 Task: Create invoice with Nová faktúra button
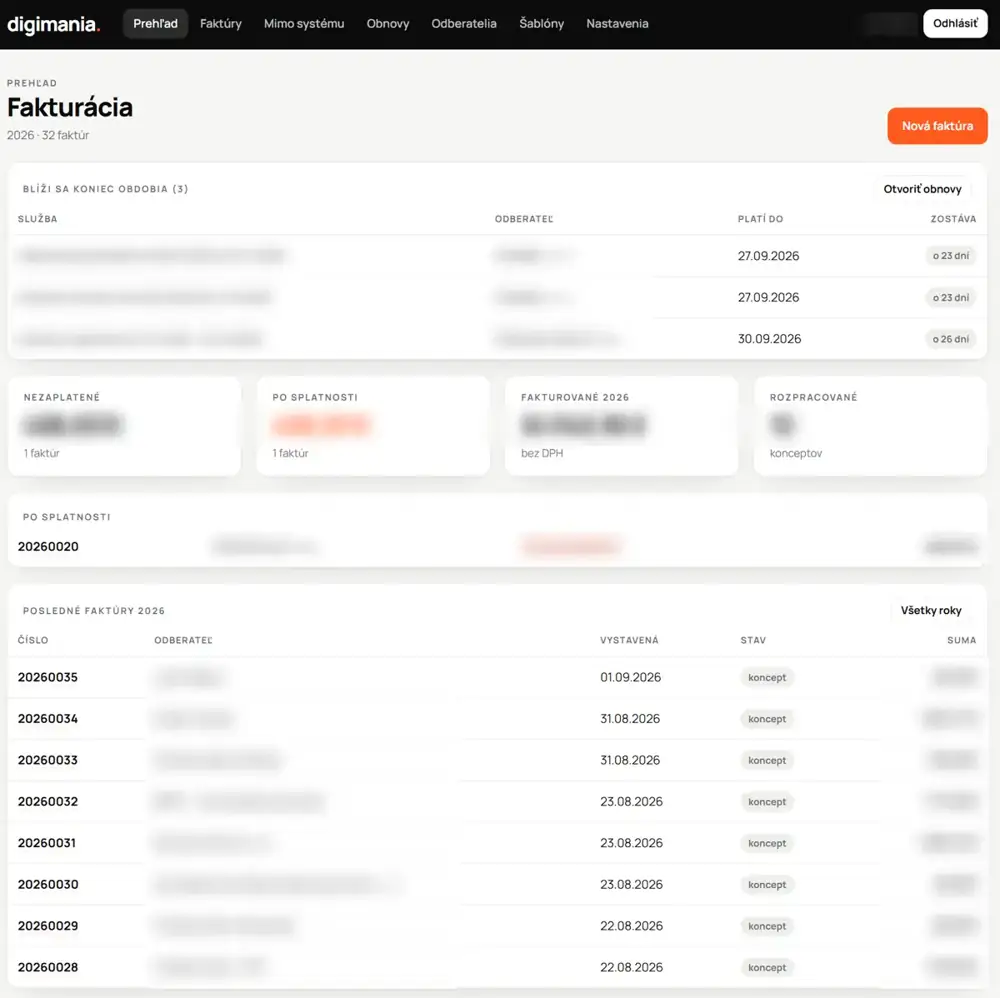coord(937,126)
